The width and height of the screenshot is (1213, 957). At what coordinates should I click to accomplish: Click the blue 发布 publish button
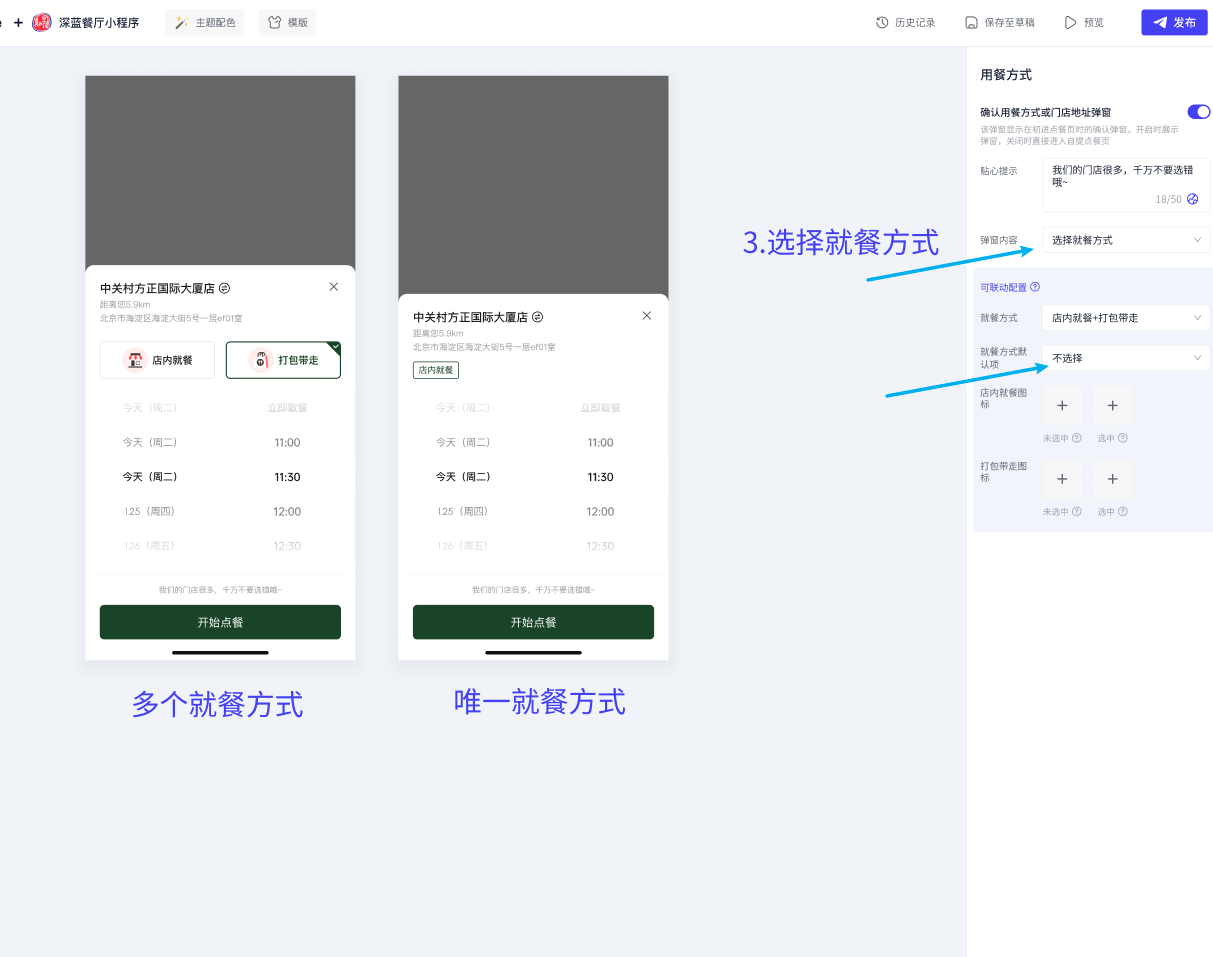click(1174, 22)
